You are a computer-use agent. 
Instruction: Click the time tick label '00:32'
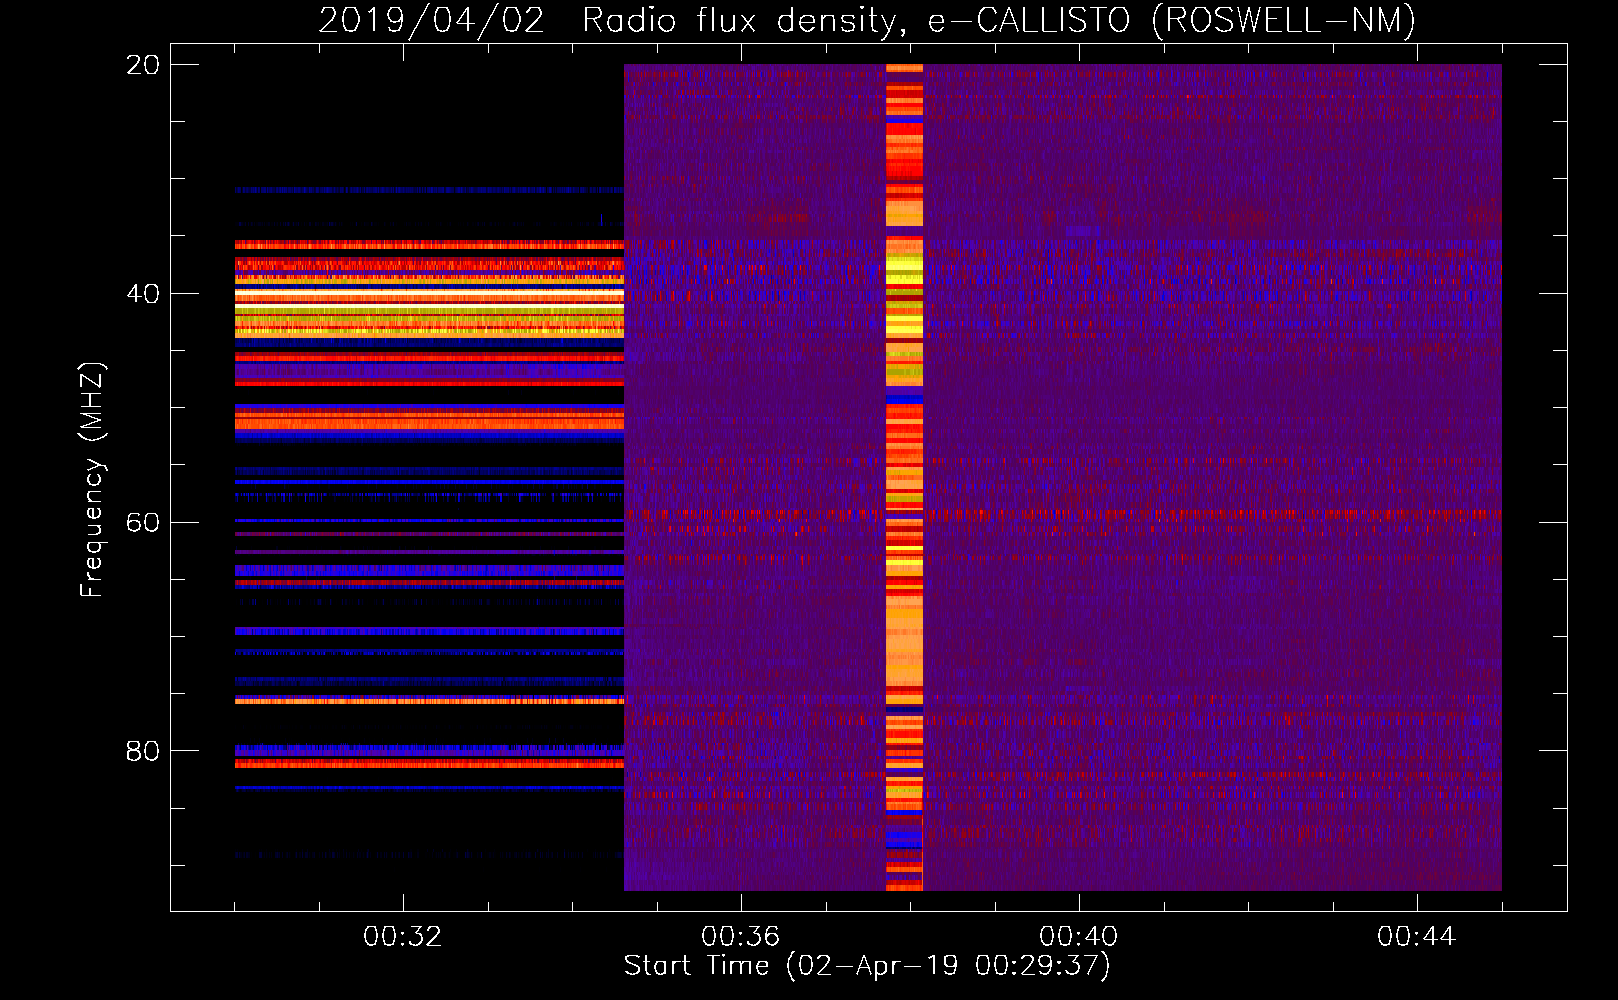(x=403, y=937)
